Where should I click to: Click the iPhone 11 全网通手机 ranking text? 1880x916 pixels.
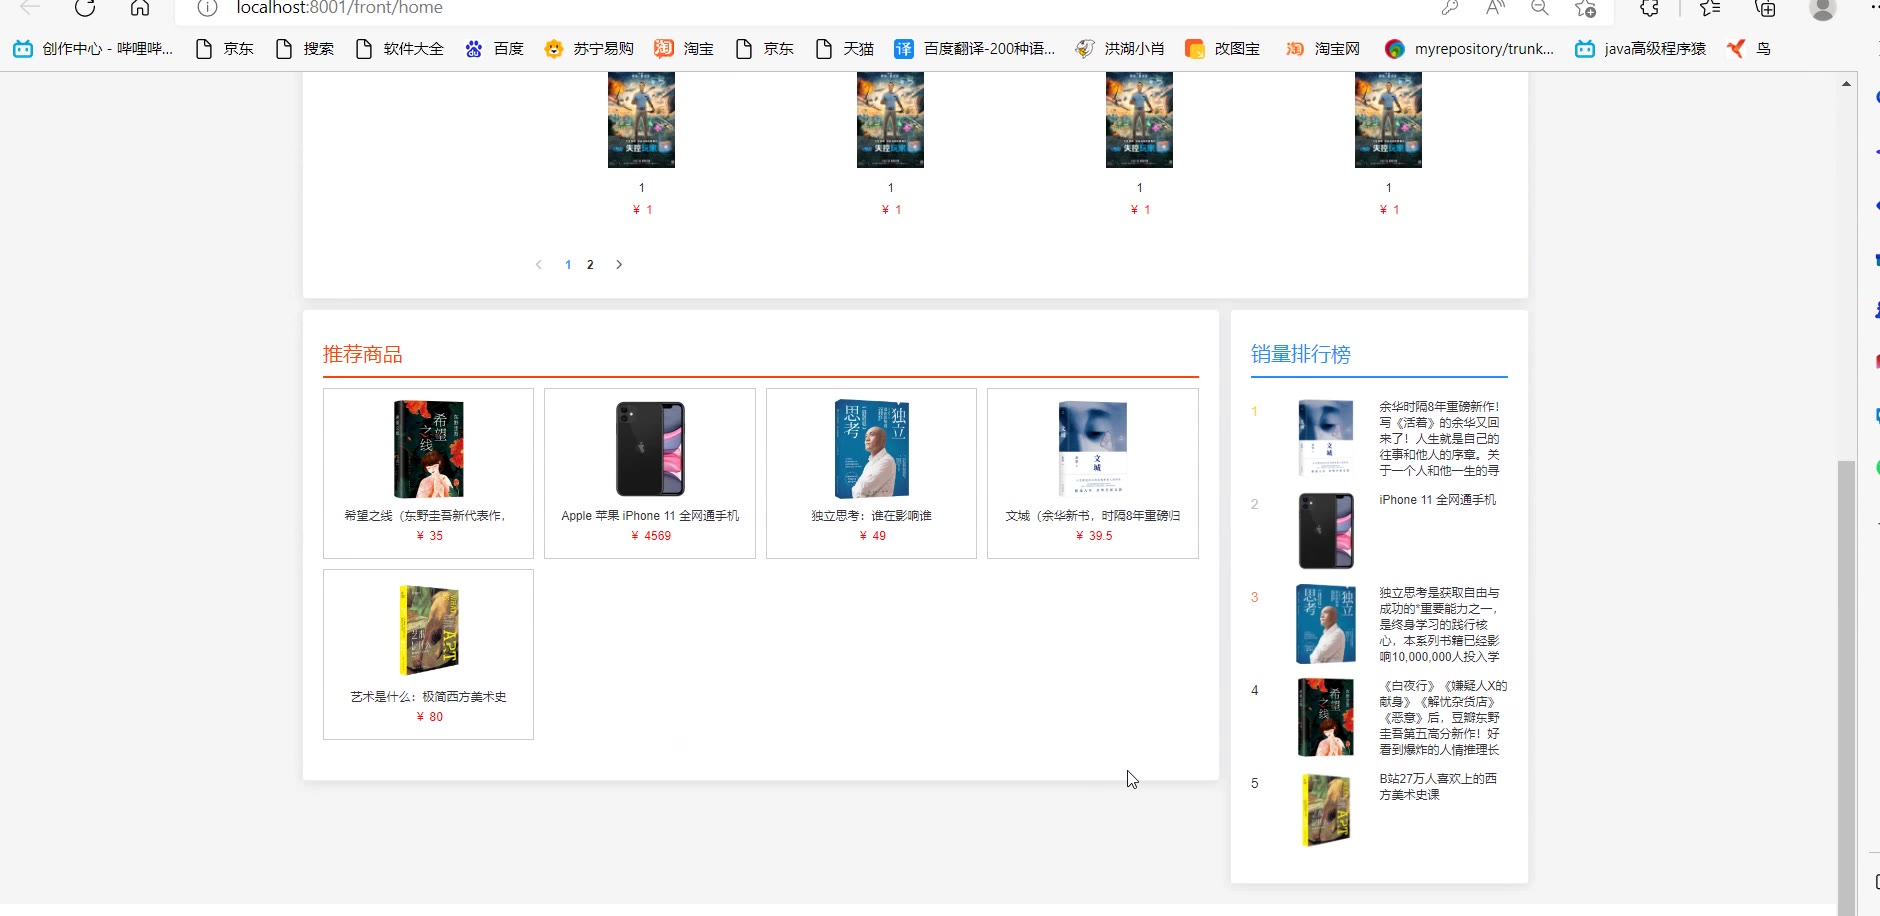point(1438,500)
